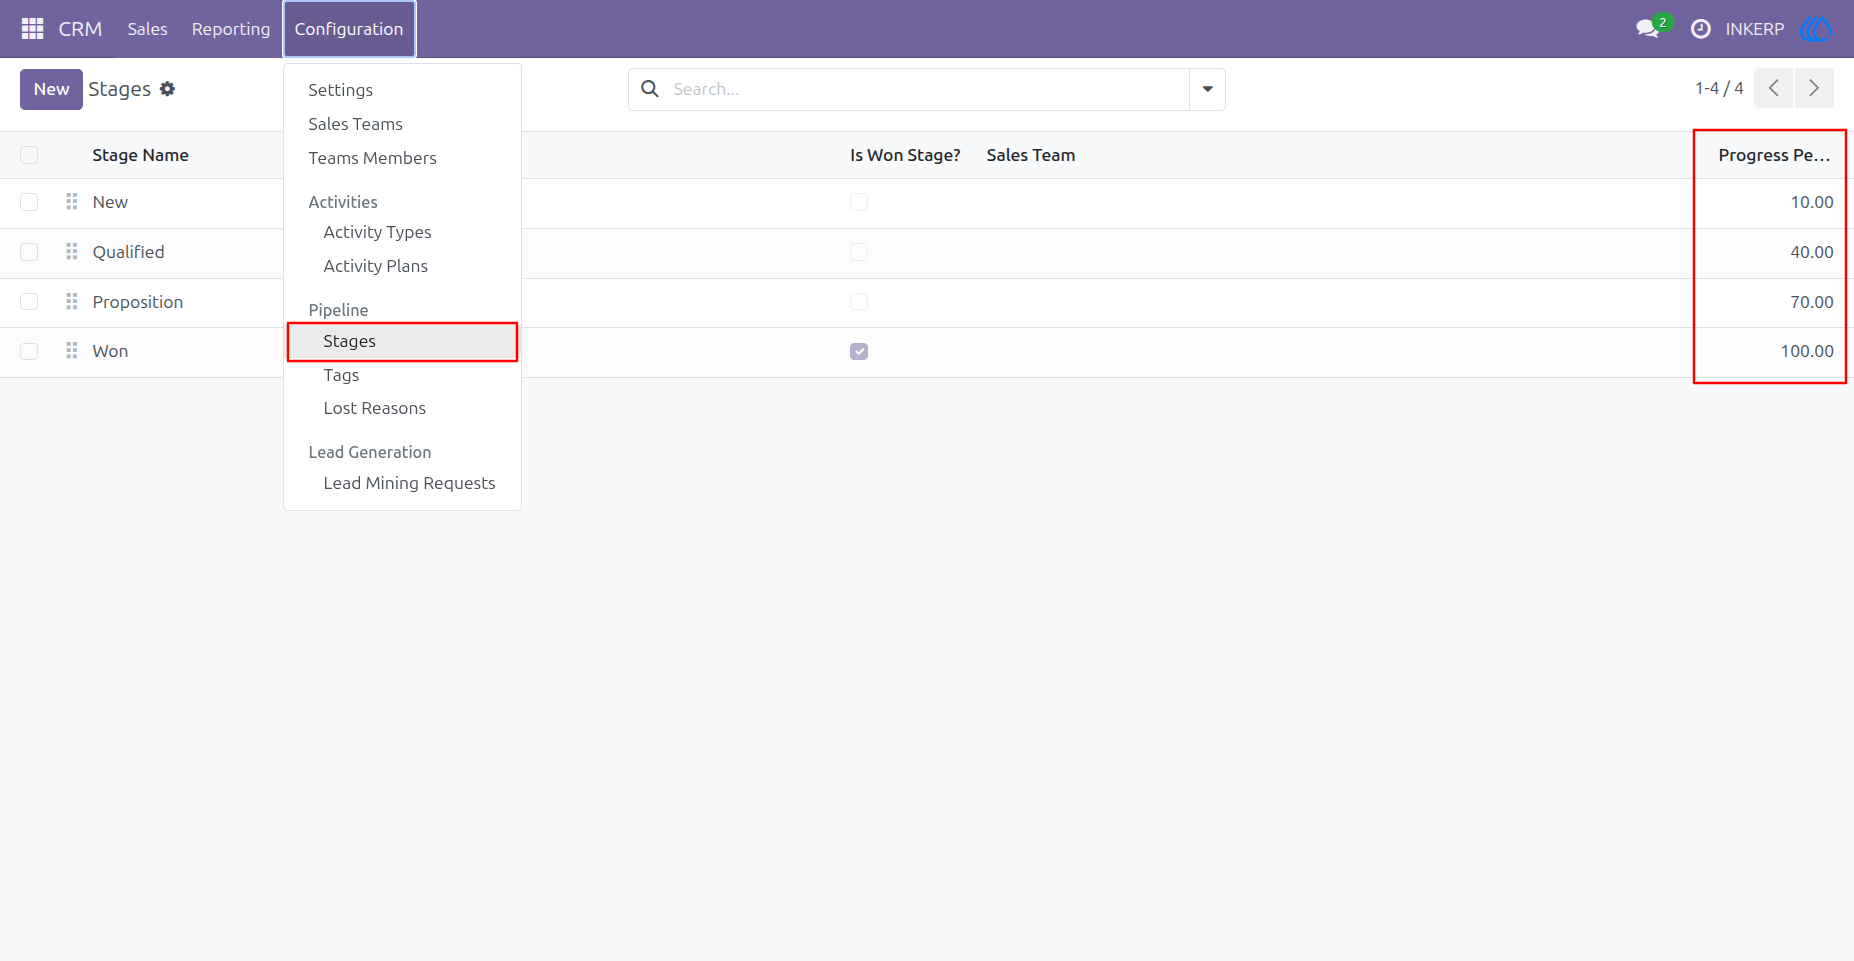The width and height of the screenshot is (1854, 961).
Task: Toggle the select-all header checkbox
Action: point(29,155)
